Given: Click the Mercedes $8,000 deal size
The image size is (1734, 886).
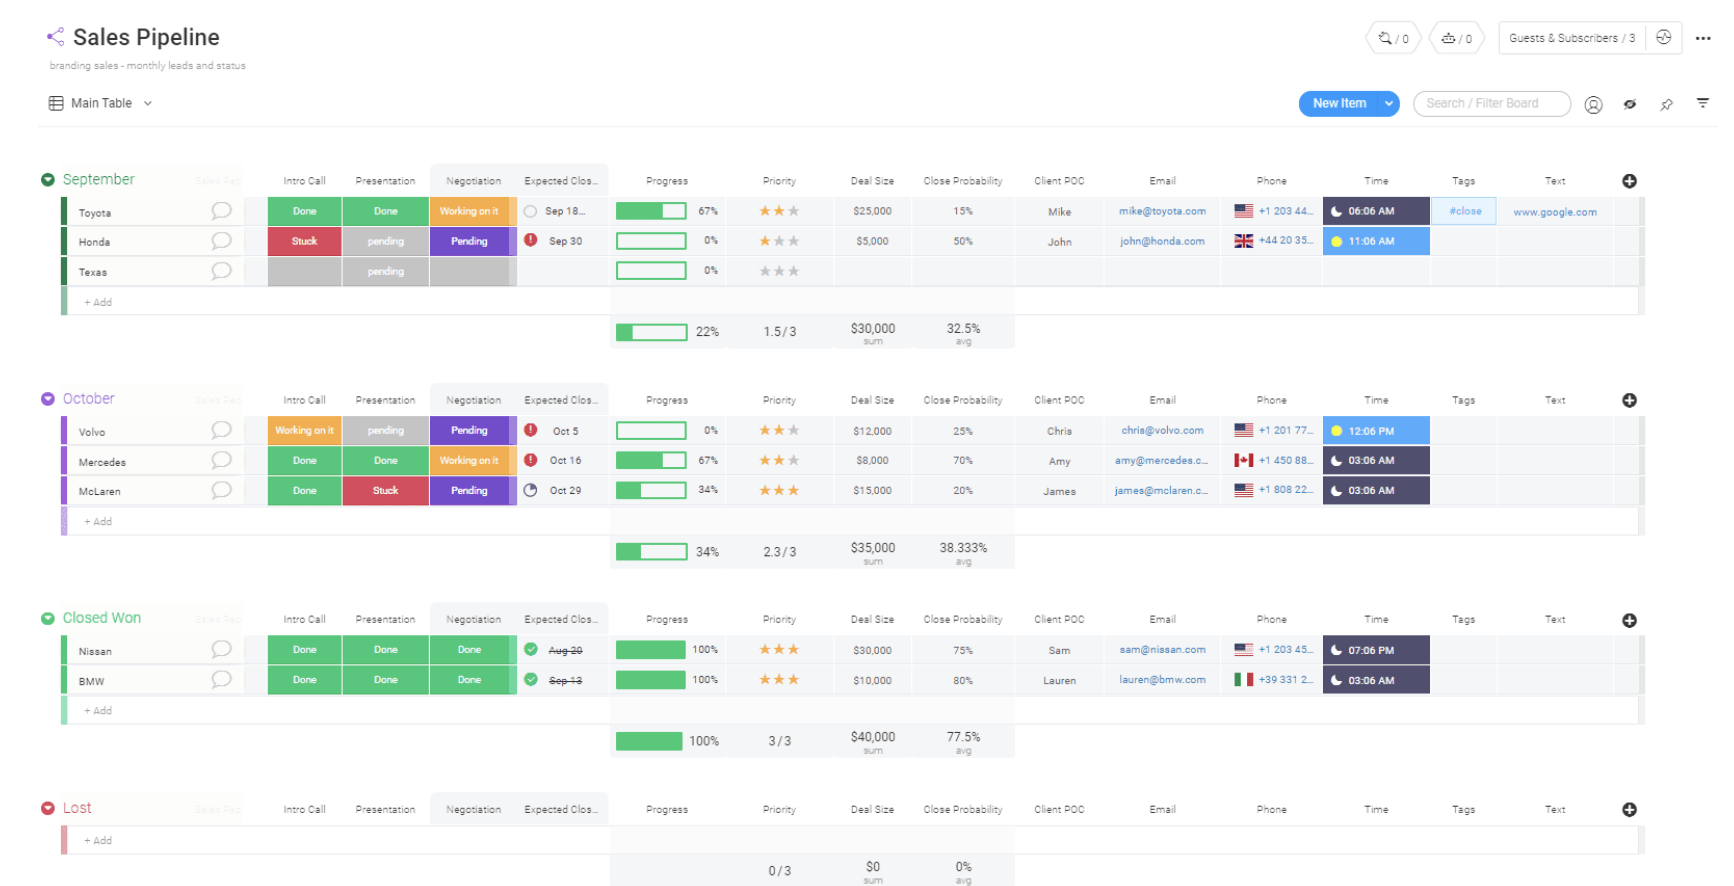Looking at the screenshot, I should (x=872, y=460).
